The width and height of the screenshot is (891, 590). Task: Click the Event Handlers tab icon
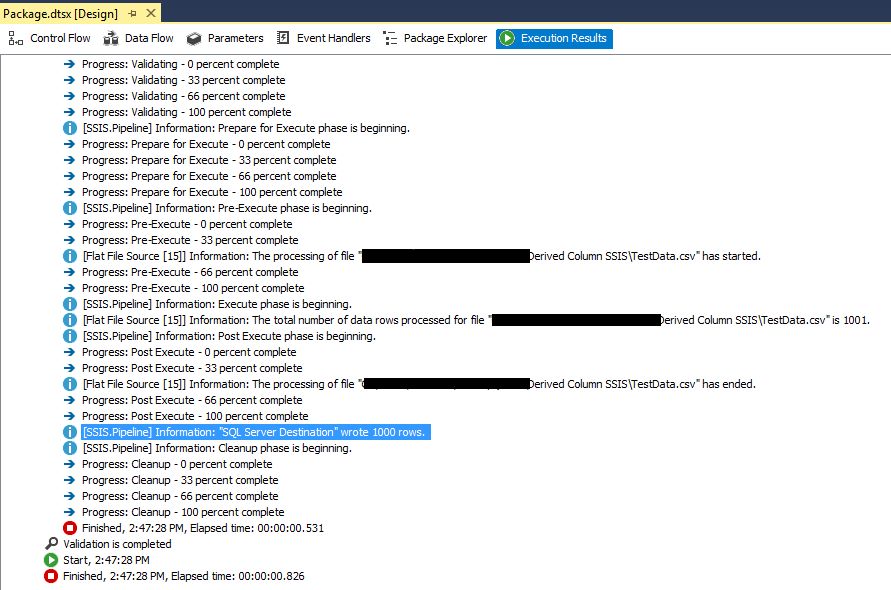point(282,38)
